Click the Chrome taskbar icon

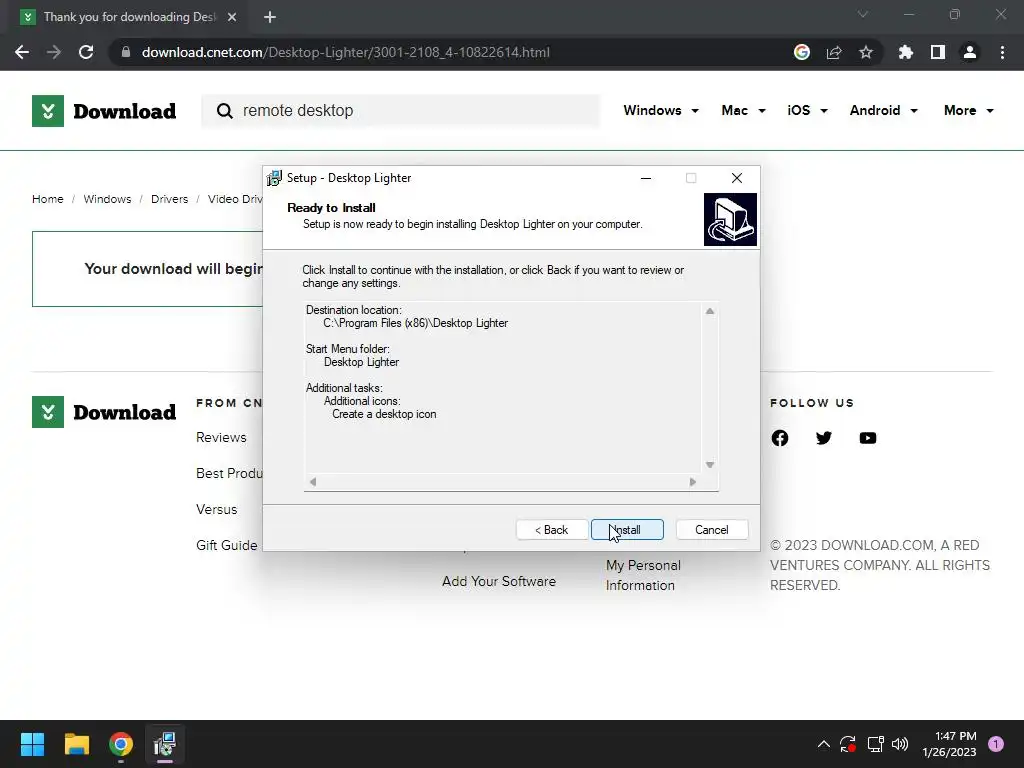(121, 744)
